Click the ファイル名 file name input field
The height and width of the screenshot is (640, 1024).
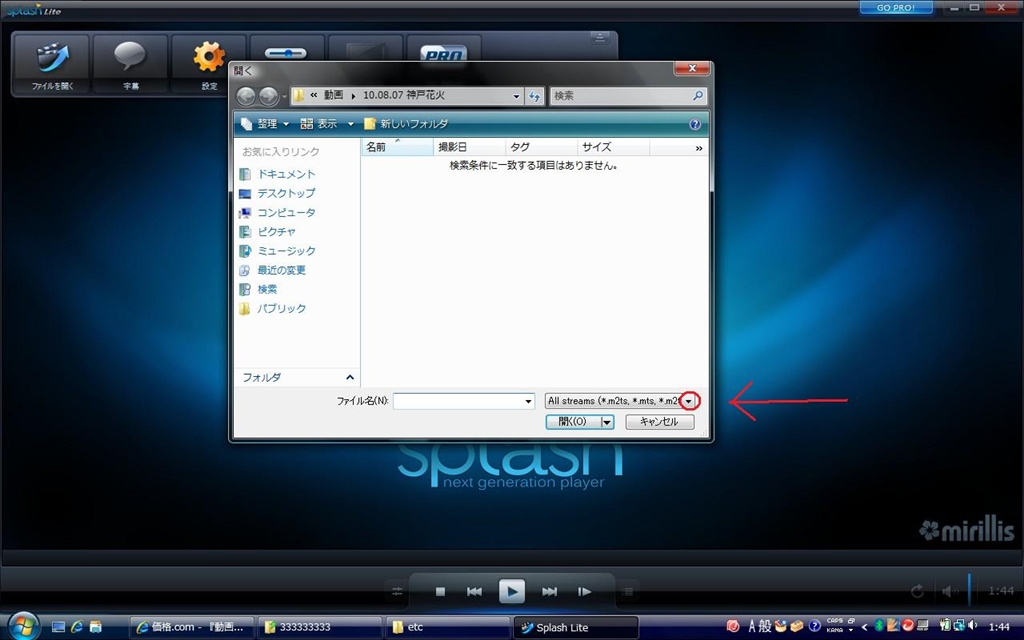(x=458, y=401)
